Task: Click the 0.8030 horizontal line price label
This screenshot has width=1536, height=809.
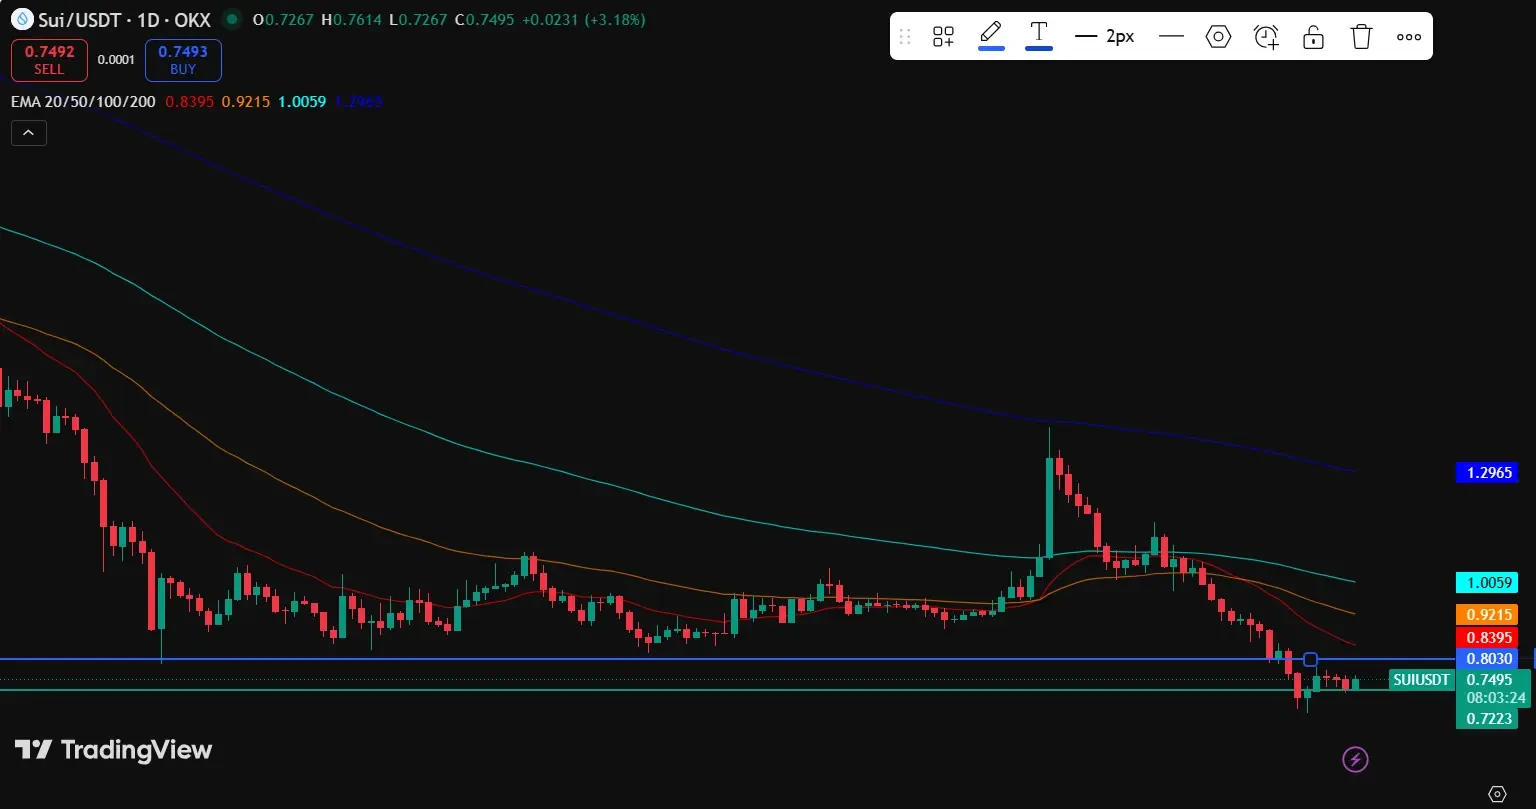Action: point(1487,659)
